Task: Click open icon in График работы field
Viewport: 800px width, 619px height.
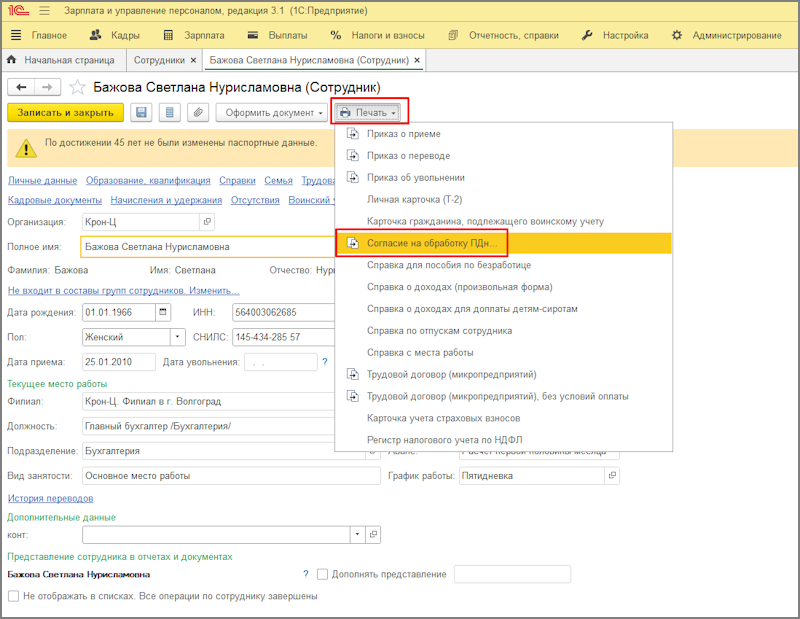Action: tap(611, 476)
